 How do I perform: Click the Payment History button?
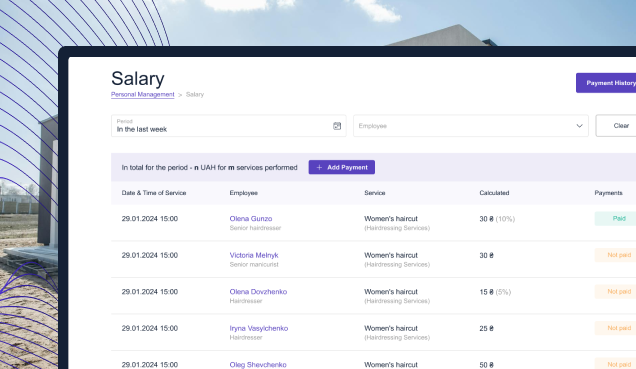click(x=606, y=83)
